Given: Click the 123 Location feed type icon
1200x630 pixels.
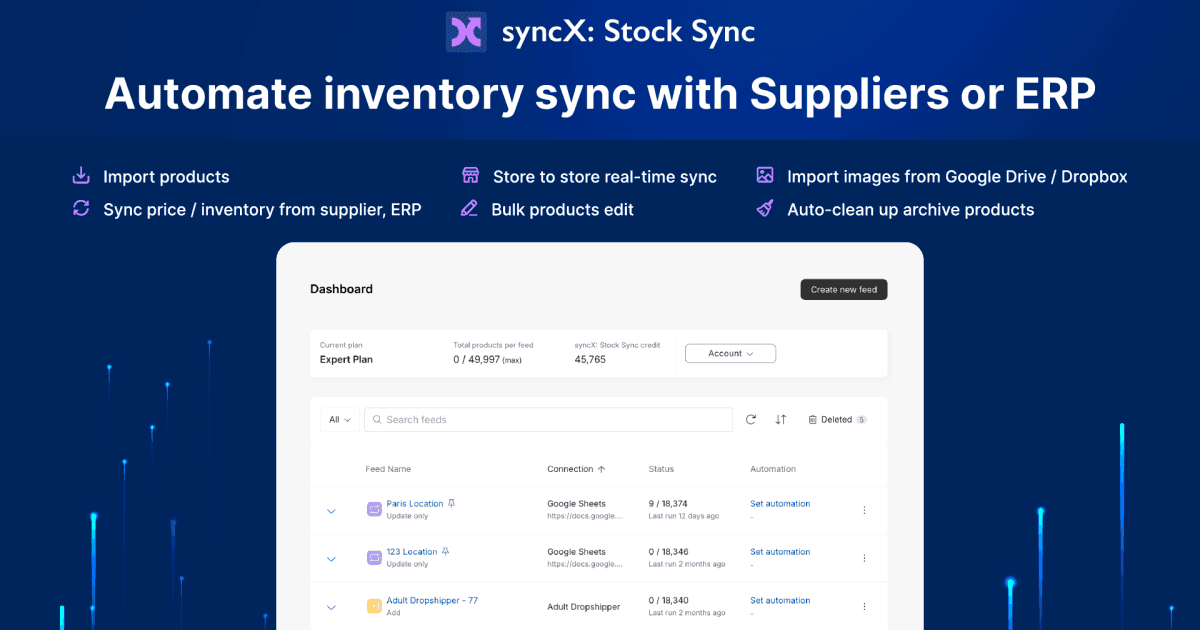Looking at the screenshot, I should point(374,557).
